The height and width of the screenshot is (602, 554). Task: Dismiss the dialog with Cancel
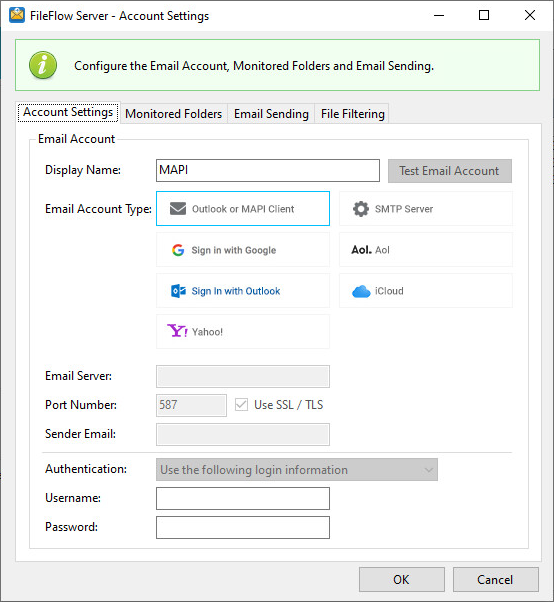(495, 579)
